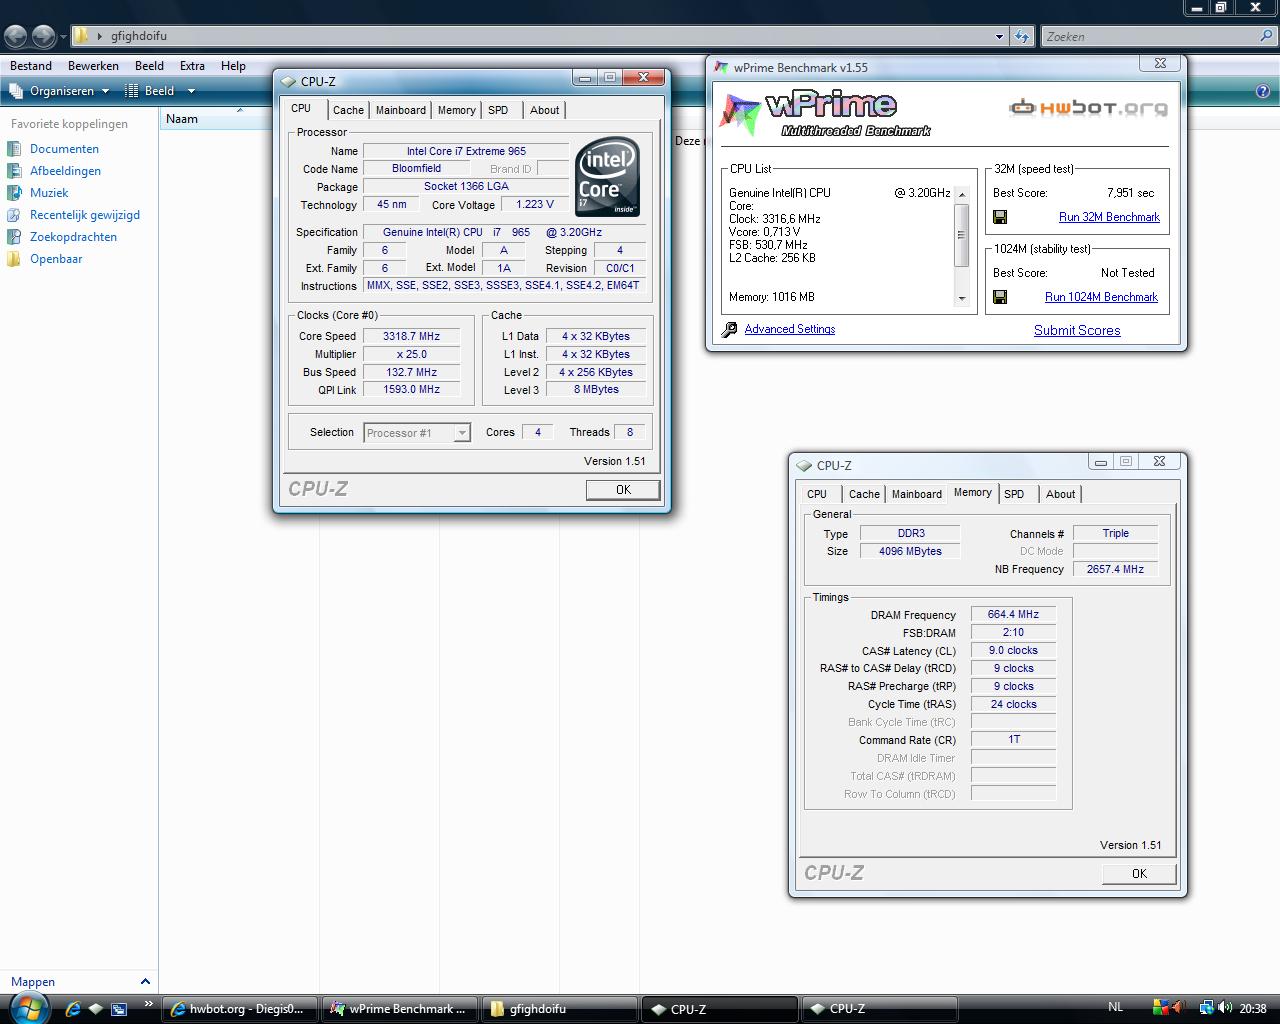Click the DRAM Frequency value 664.4 MHz

1013,615
